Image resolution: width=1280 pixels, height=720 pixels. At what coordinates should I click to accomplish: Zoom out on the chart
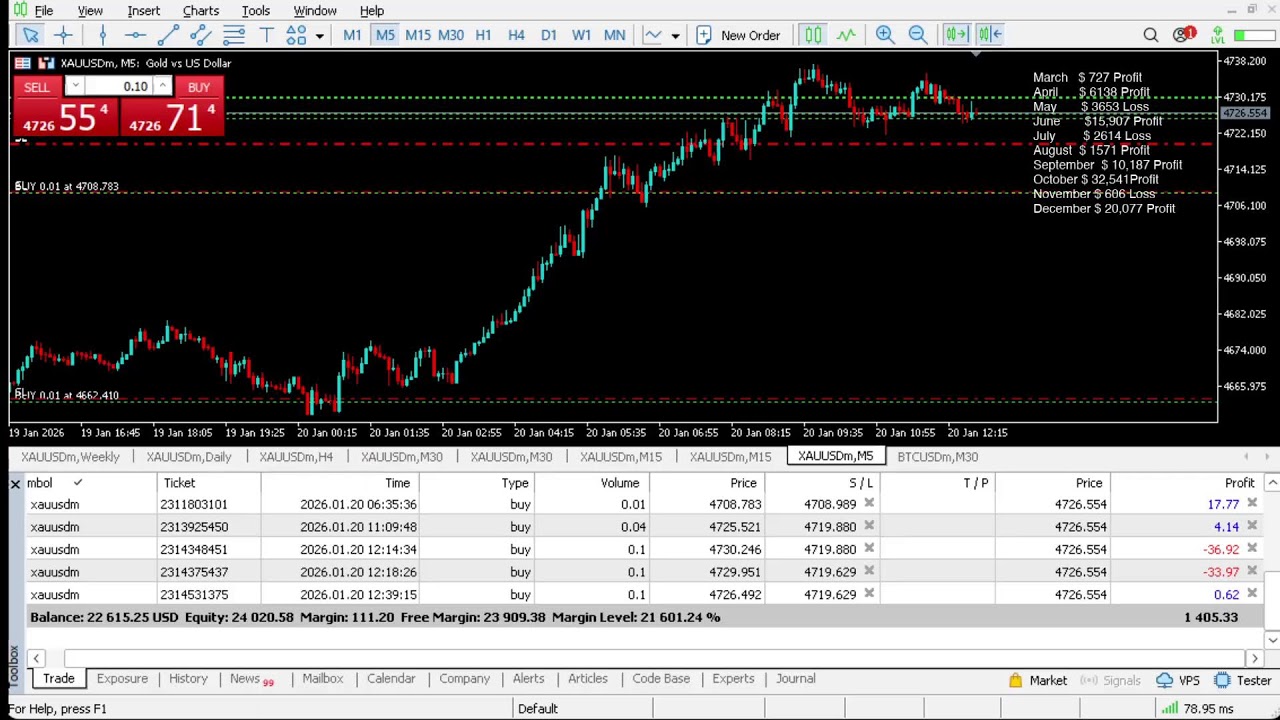917,35
